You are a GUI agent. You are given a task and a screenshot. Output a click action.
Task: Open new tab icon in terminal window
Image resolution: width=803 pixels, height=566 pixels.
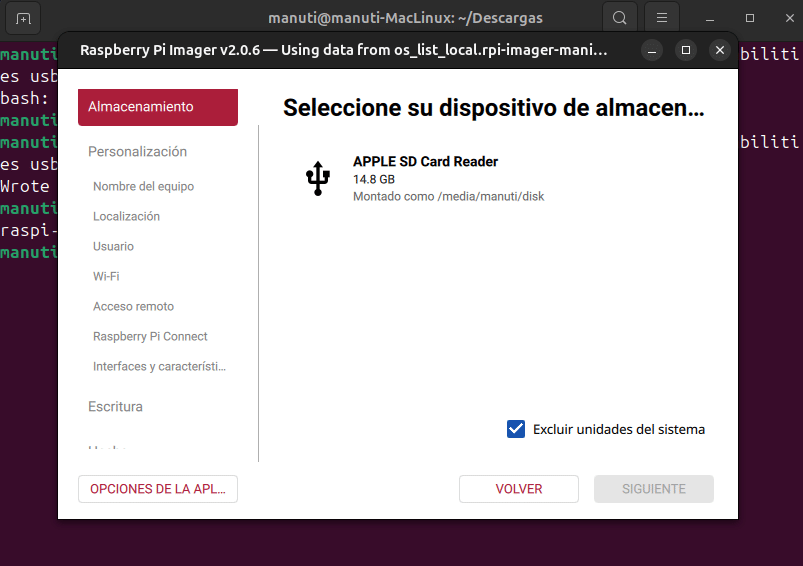23,18
